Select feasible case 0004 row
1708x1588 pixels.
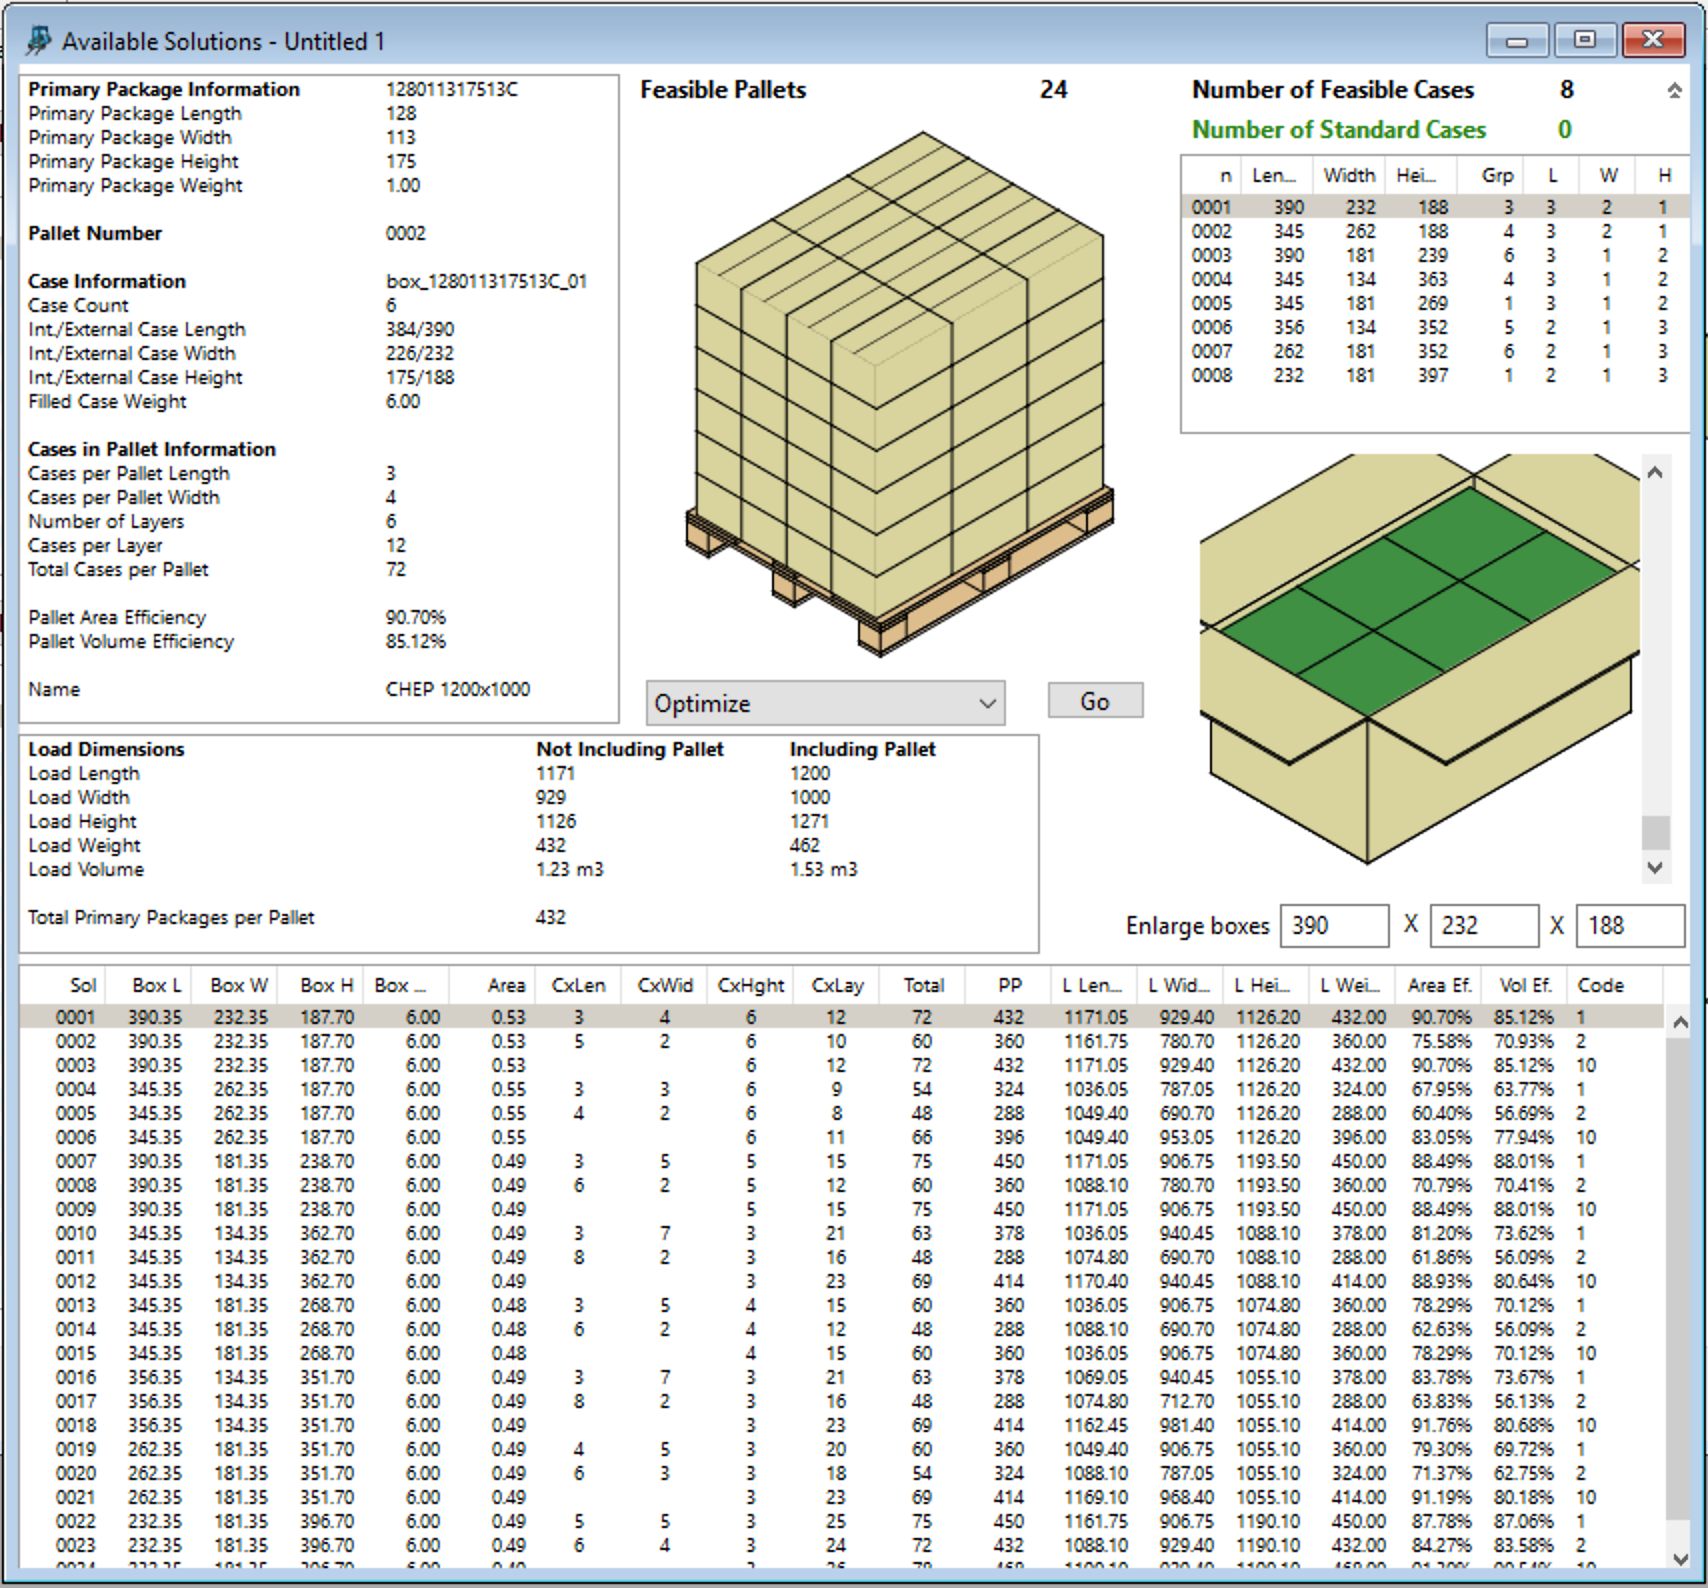click(x=1435, y=279)
